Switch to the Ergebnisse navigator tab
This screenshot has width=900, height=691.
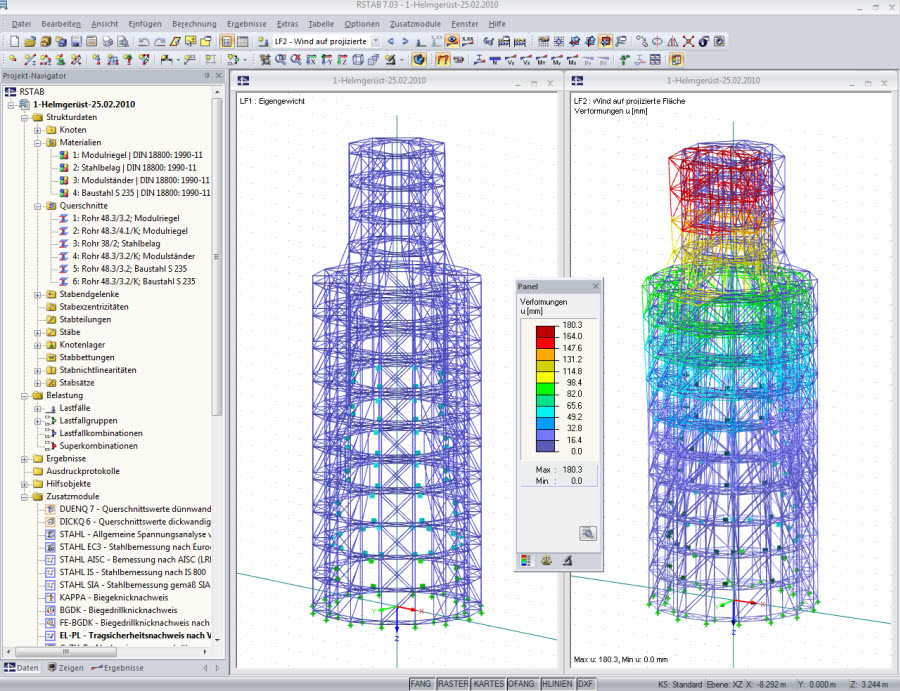(118, 668)
